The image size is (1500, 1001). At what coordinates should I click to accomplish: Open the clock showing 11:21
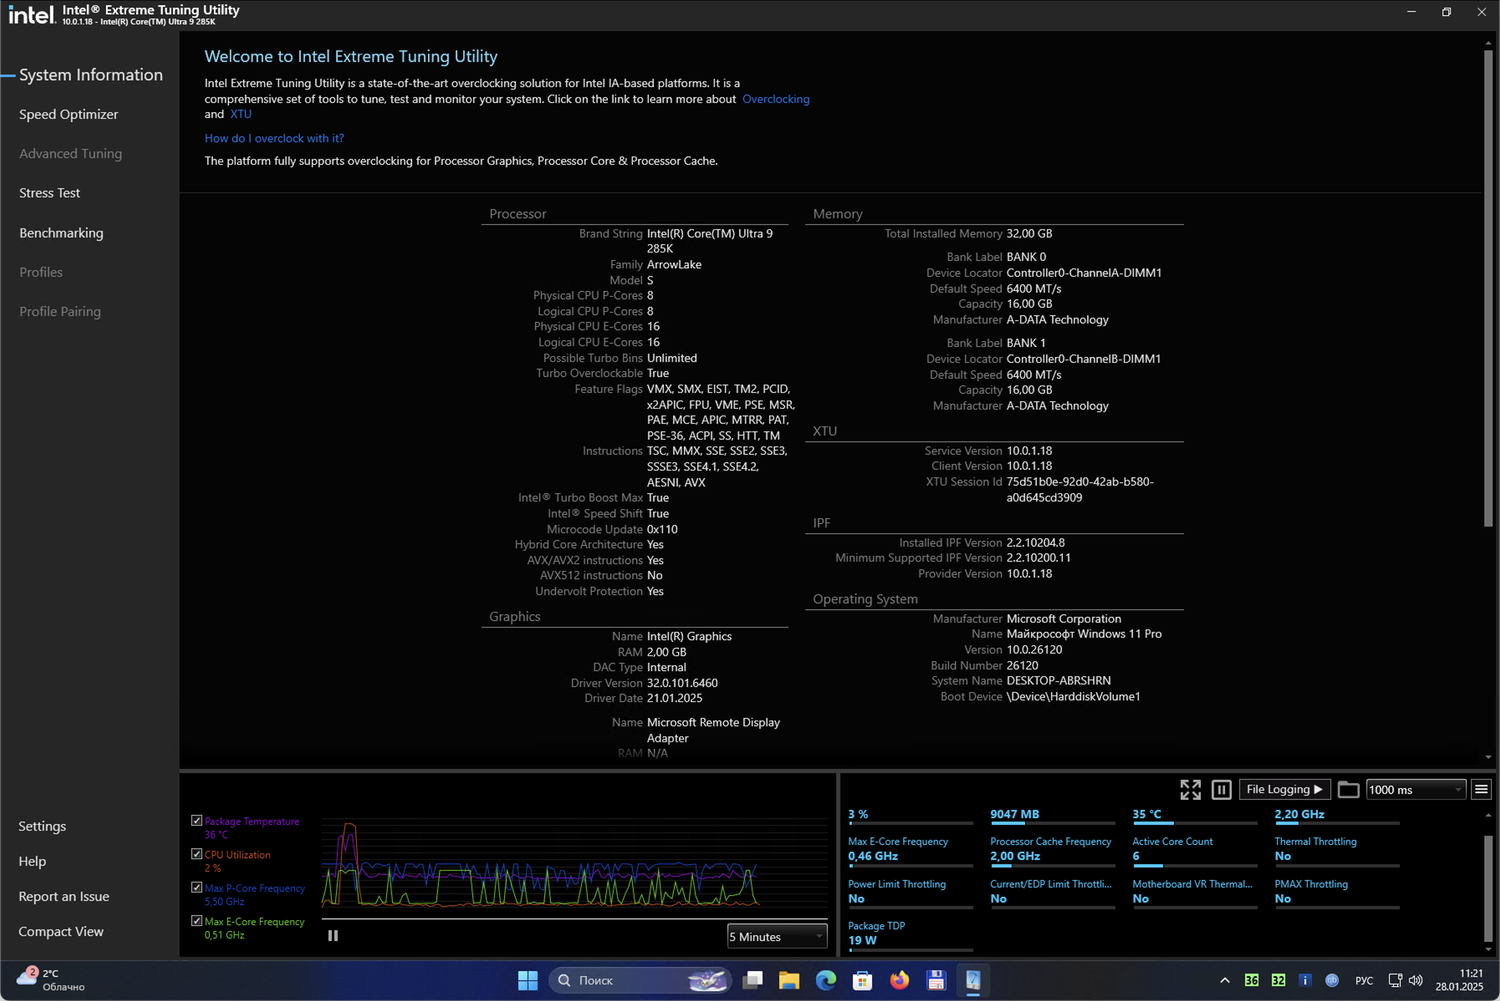point(1459,980)
